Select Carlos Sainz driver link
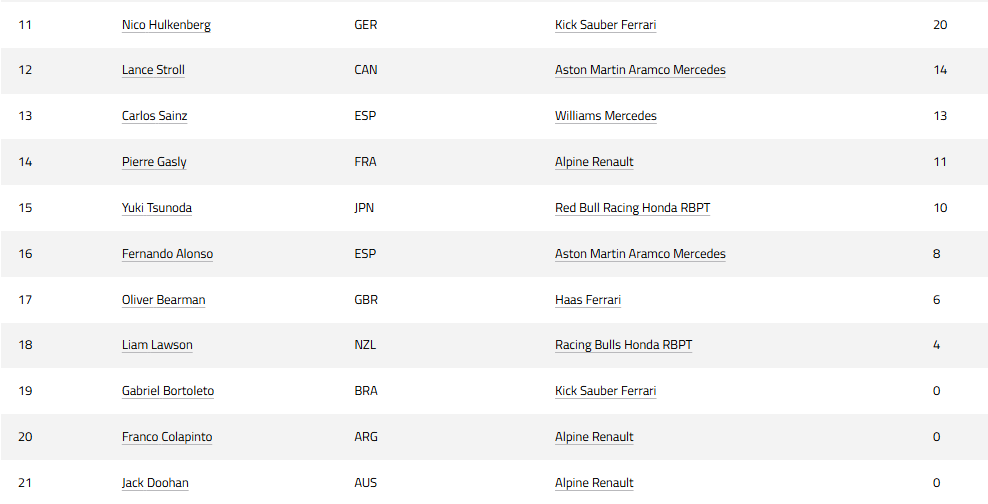The width and height of the screenshot is (988, 504). [154, 116]
